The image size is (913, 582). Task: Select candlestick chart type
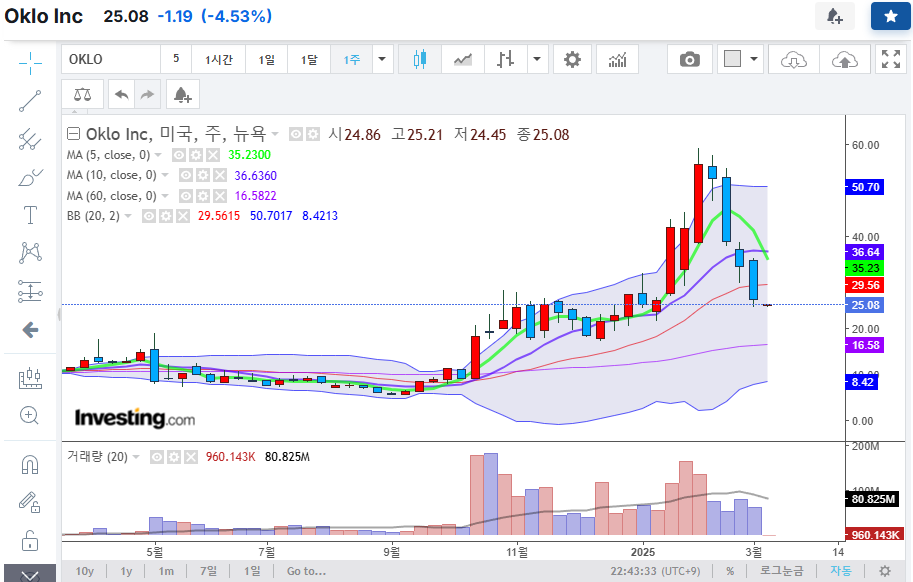(x=419, y=59)
